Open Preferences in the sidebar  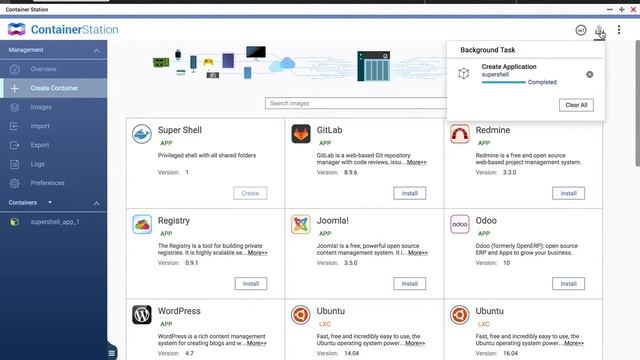pyautogui.click(x=53, y=183)
